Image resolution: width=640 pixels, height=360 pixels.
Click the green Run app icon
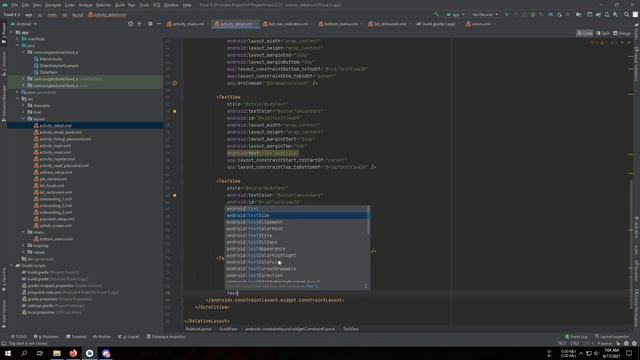(x=507, y=15)
